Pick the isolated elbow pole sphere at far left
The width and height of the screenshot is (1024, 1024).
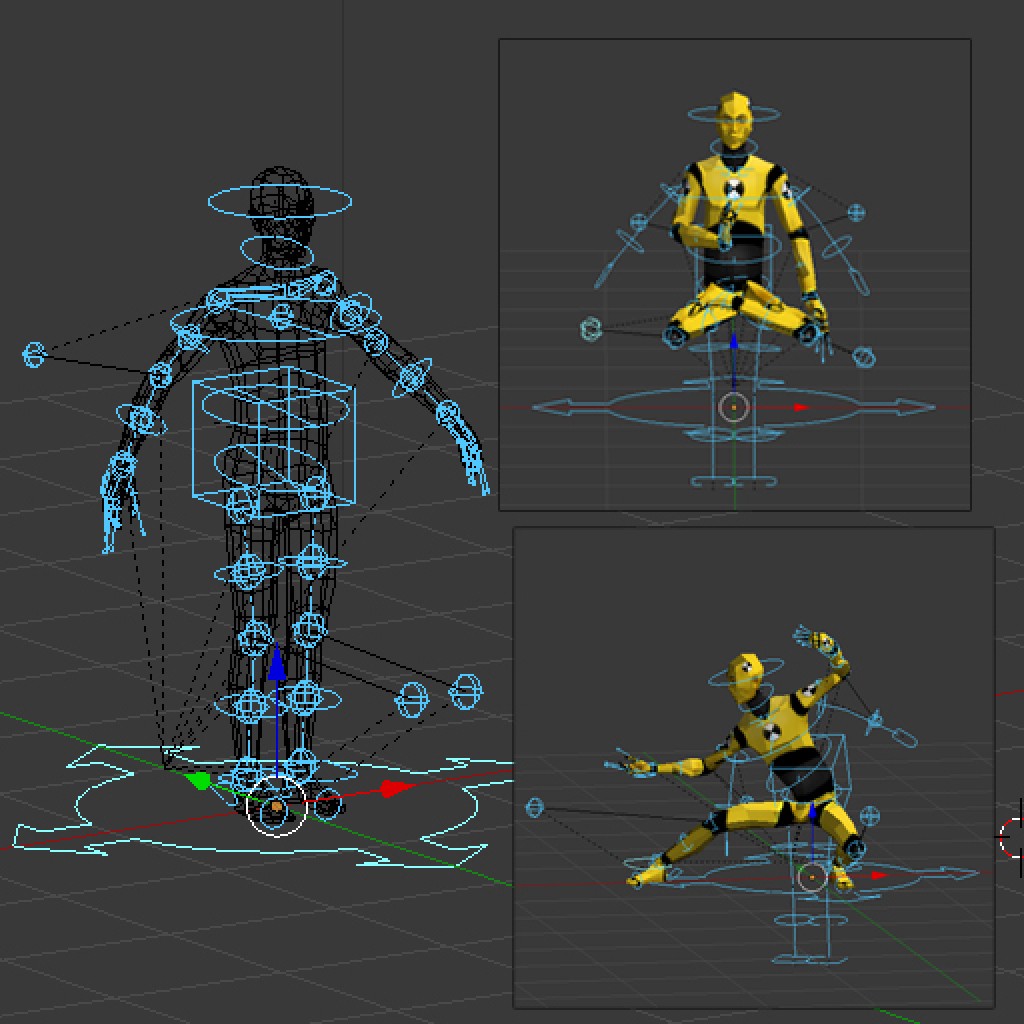coord(35,354)
